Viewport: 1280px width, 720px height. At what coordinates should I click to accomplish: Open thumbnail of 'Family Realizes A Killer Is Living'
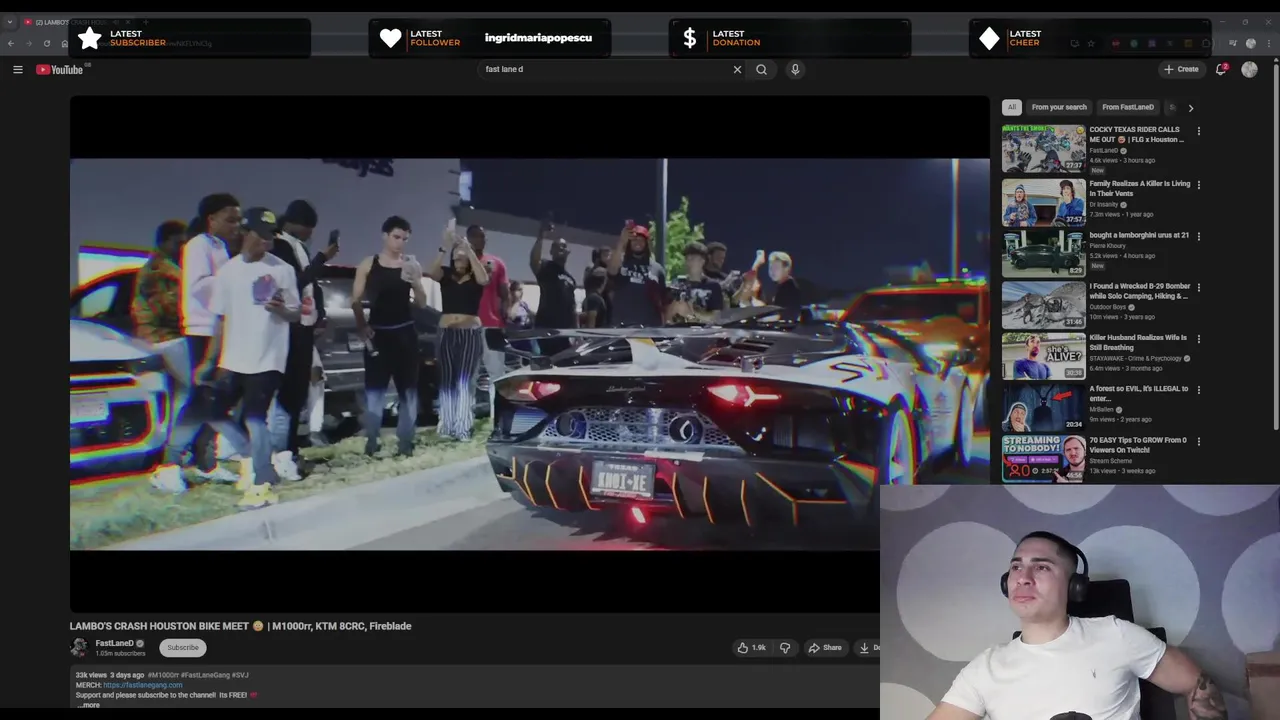[x=1043, y=202]
